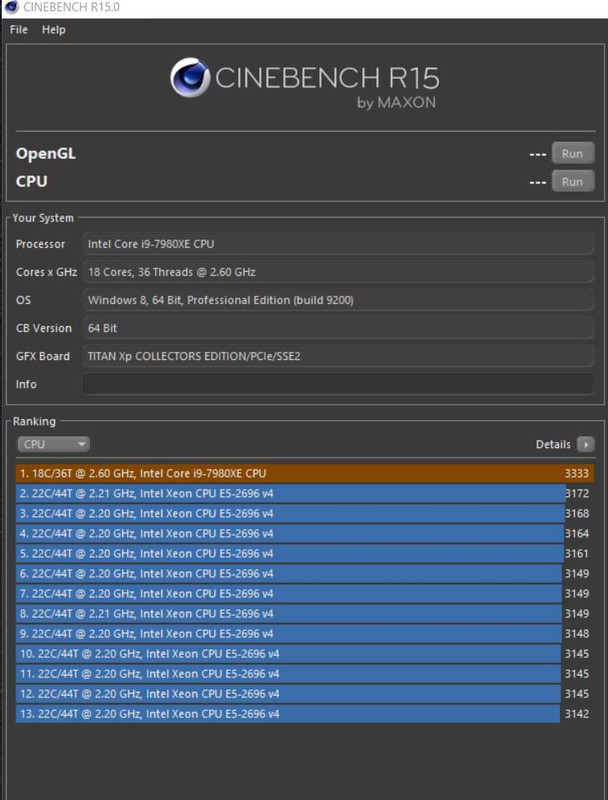Select ranking entry 8 at 2.21 GHz
The width and height of the screenshot is (608, 800).
(305, 614)
